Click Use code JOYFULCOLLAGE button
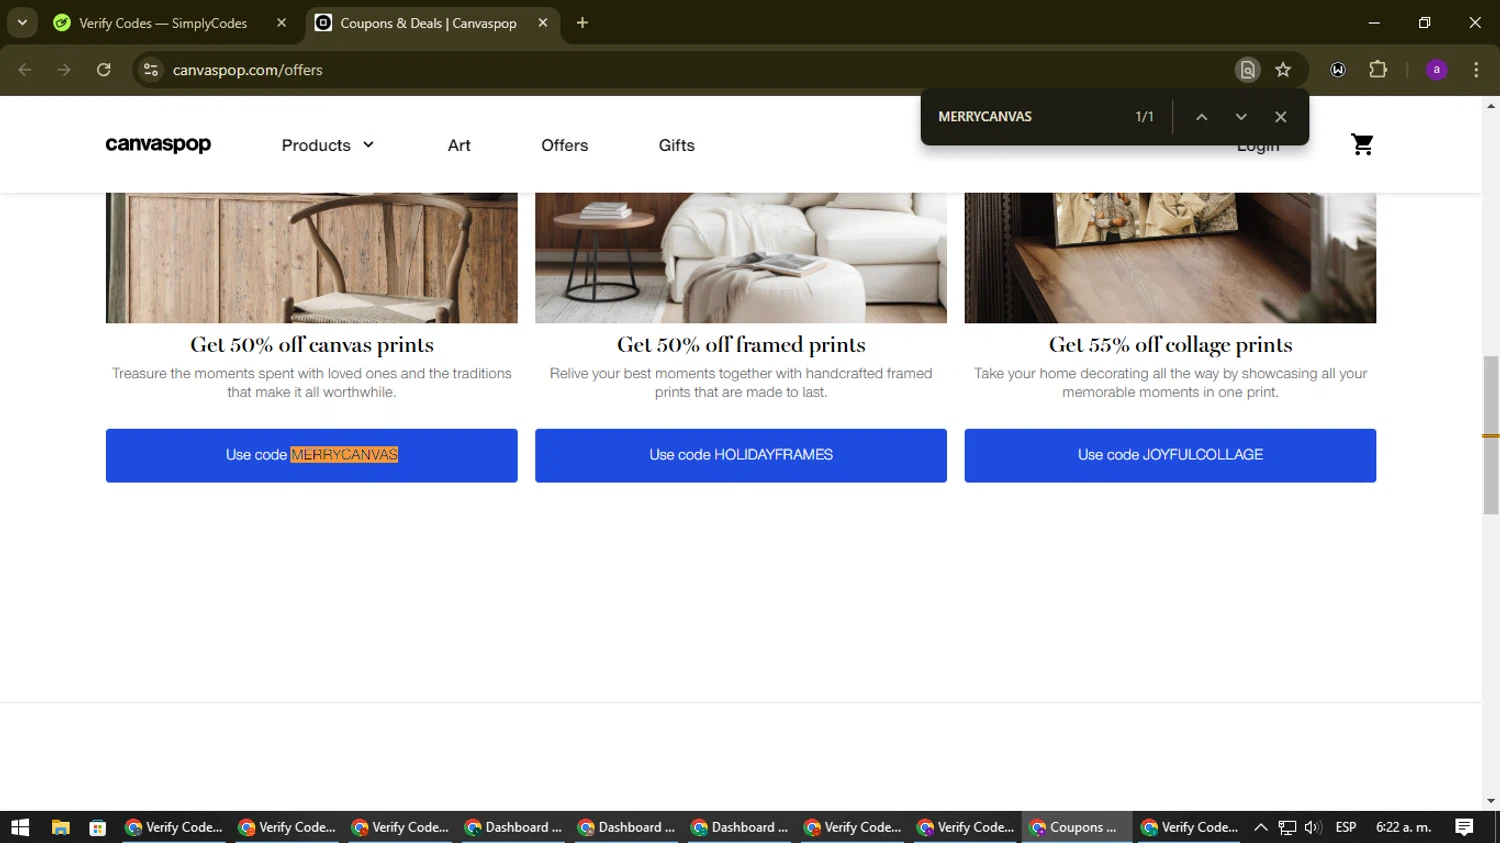 tap(1170, 455)
